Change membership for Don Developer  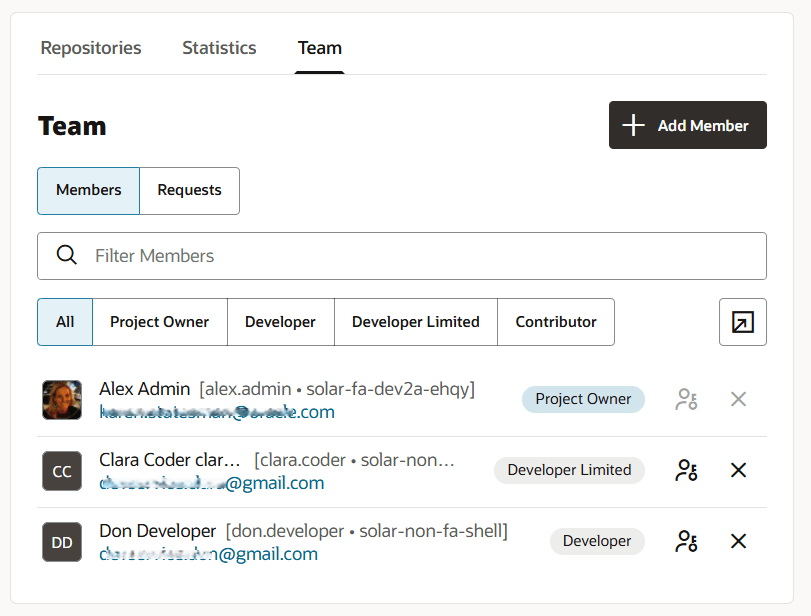686,541
